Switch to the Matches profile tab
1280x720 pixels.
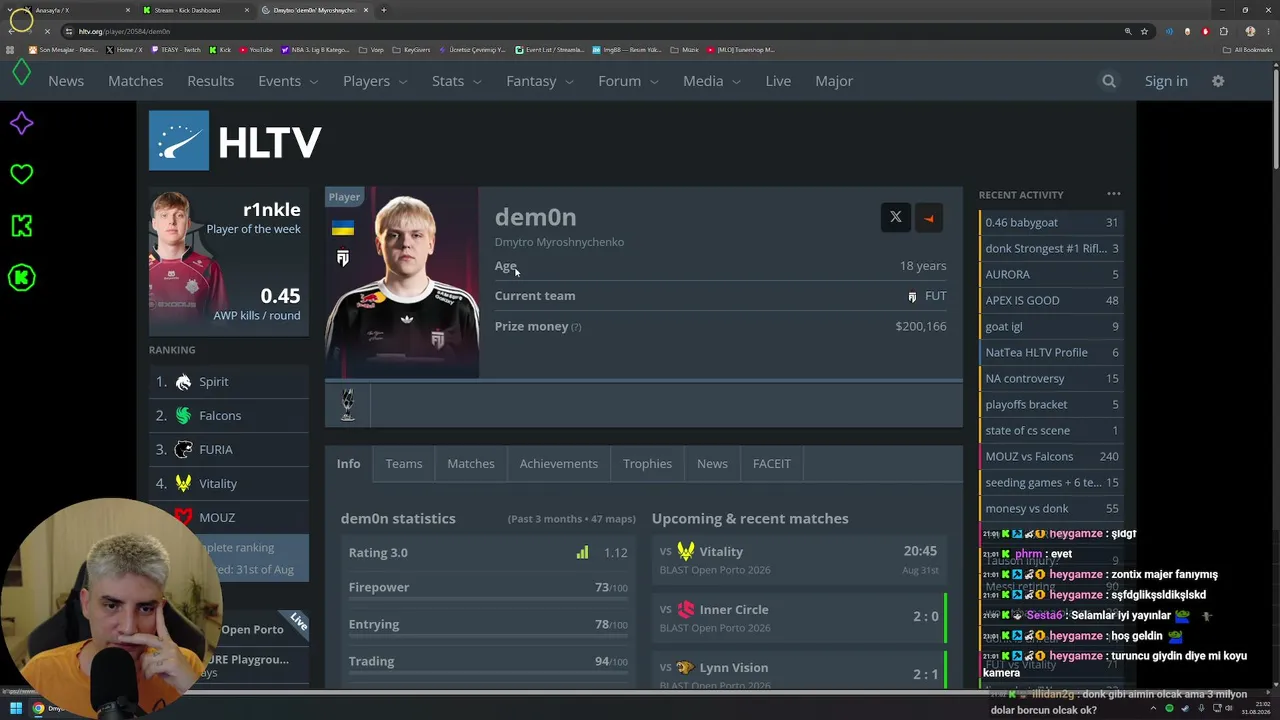pyautogui.click(x=471, y=464)
